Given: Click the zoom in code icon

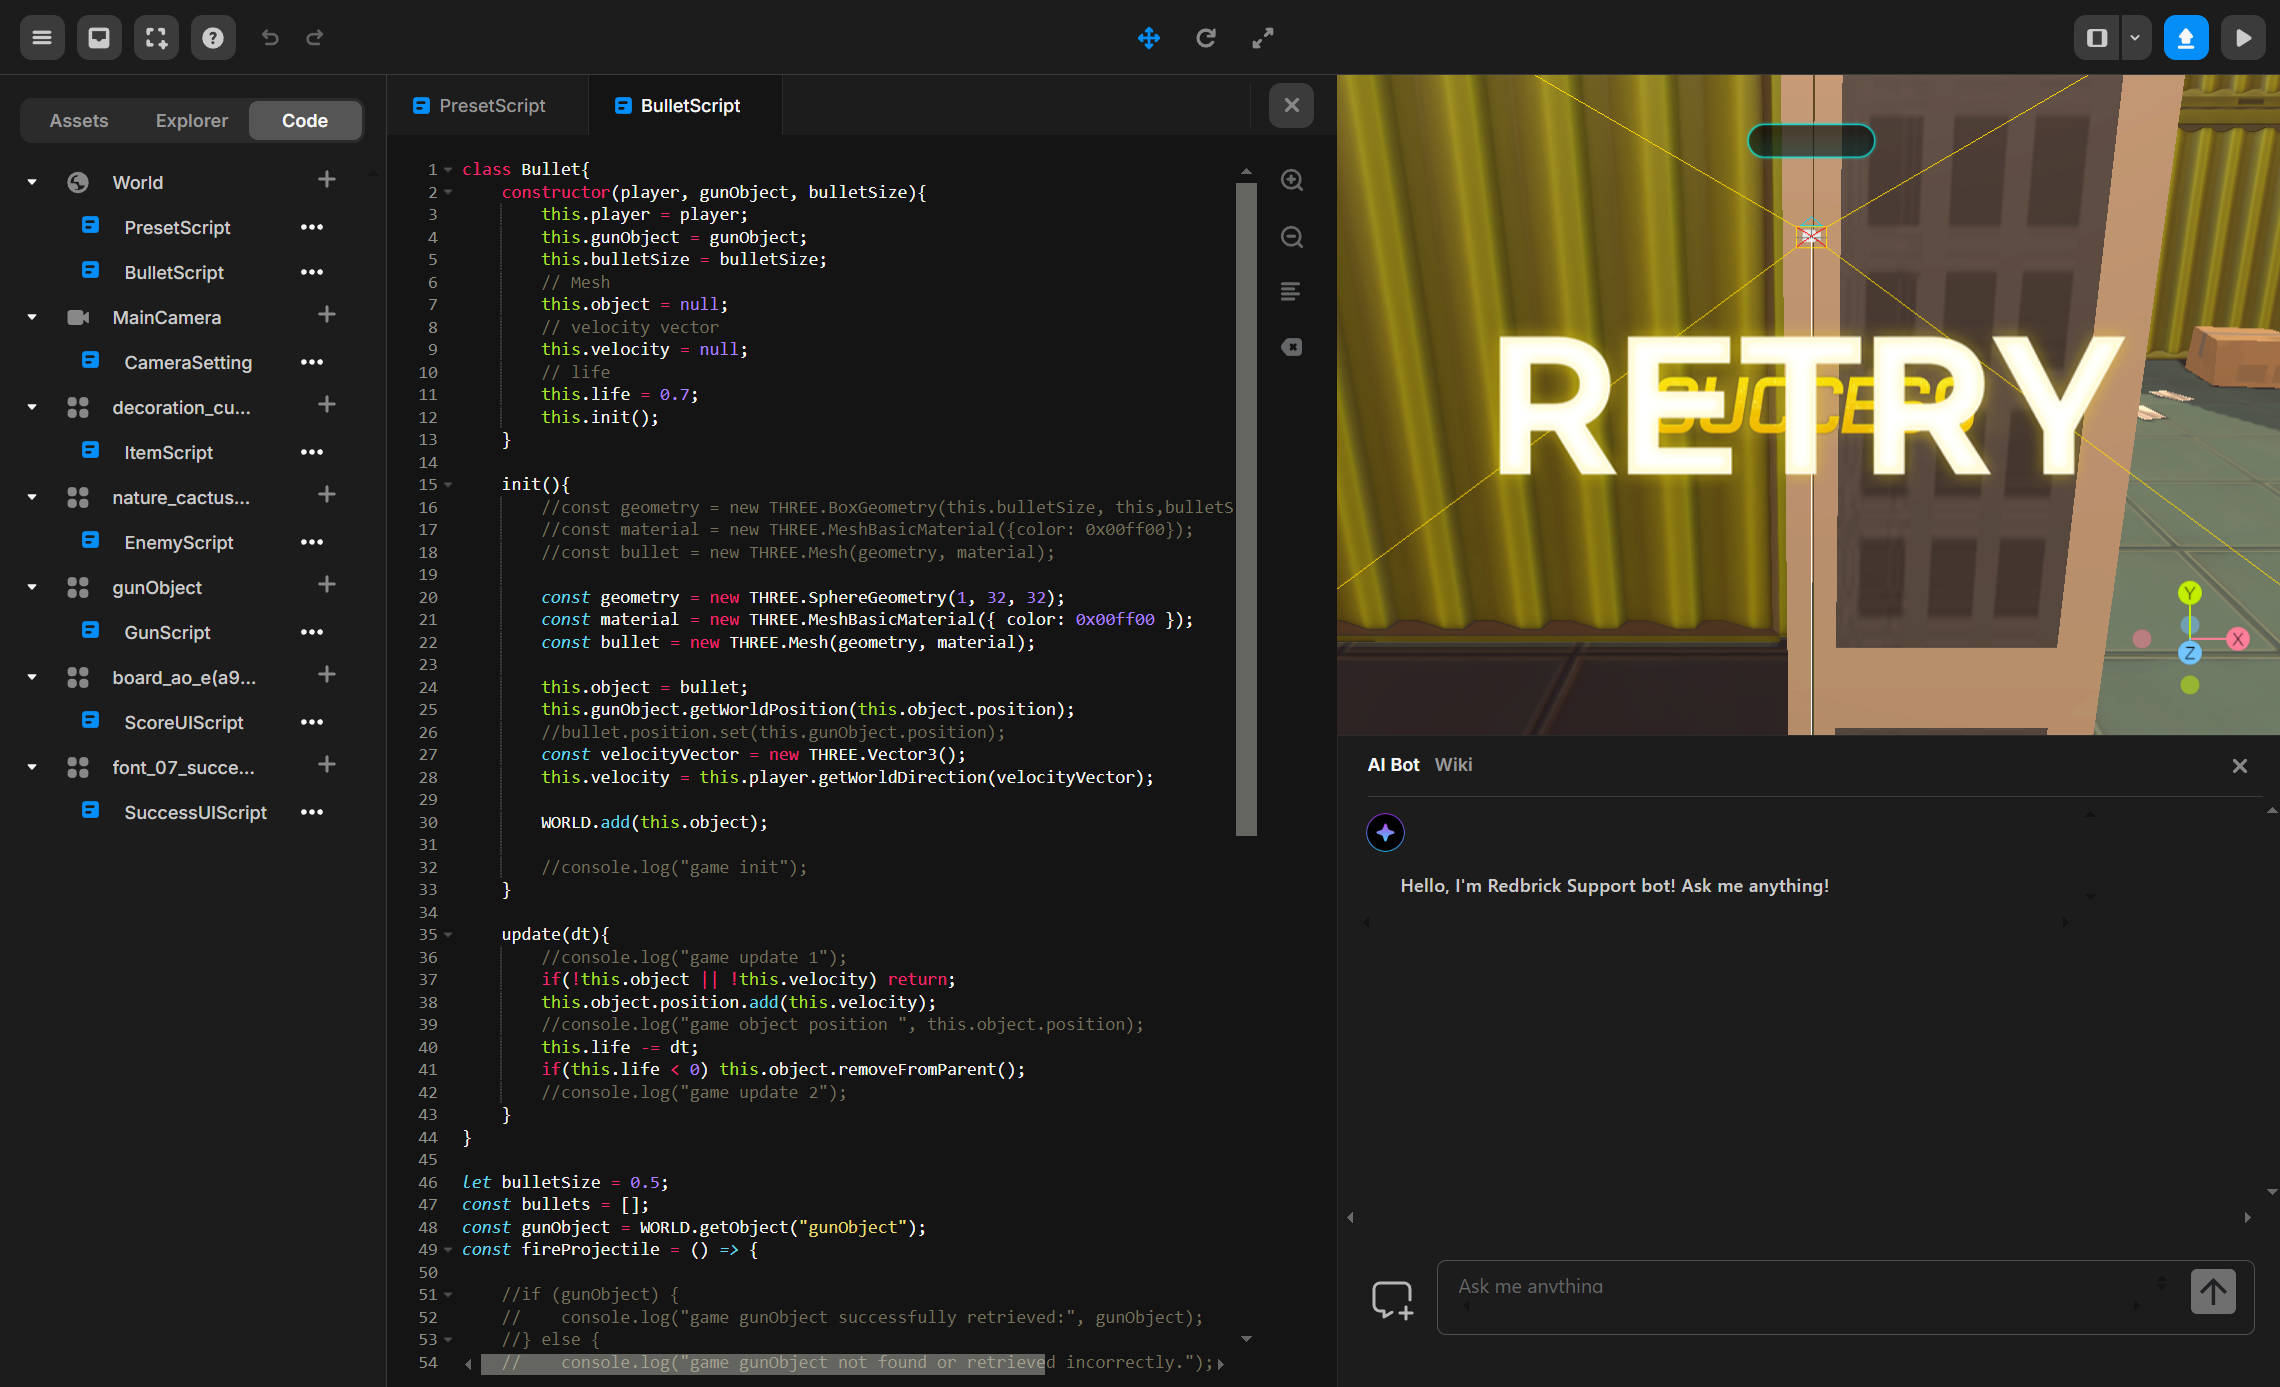Looking at the screenshot, I should point(1291,180).
